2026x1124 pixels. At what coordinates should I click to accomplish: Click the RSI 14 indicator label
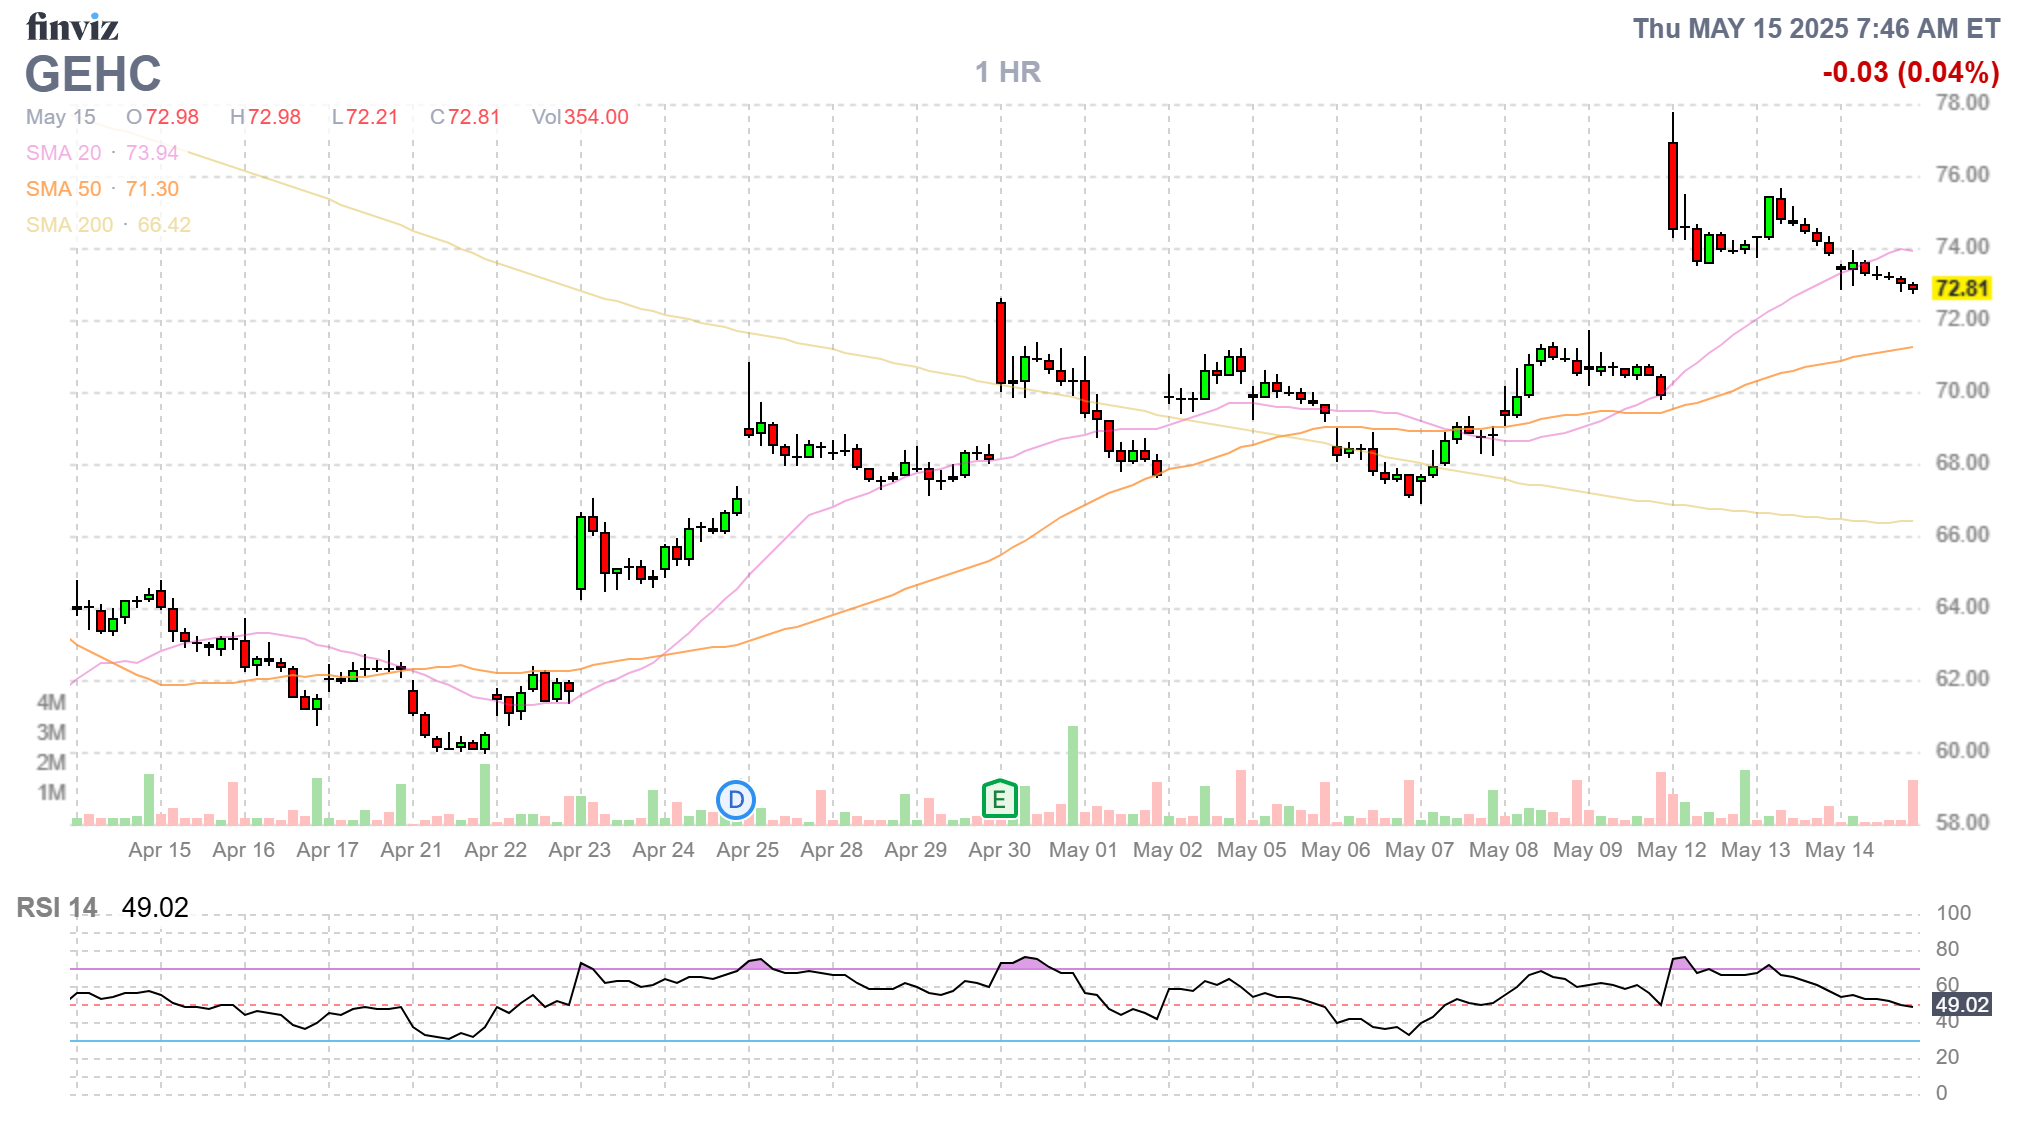[x=57, y=908]
